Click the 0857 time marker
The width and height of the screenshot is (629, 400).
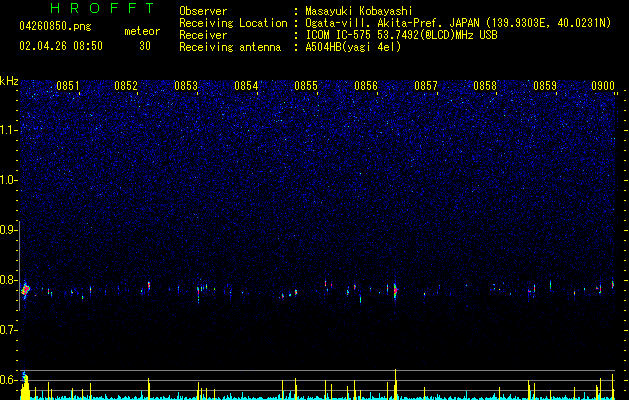coord(426,86)
